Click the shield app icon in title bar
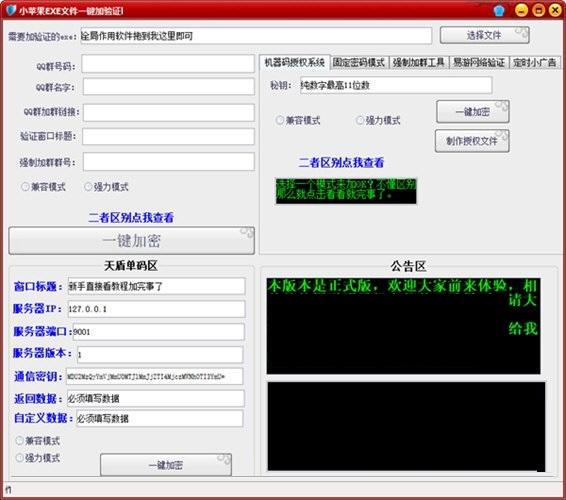 11,10
